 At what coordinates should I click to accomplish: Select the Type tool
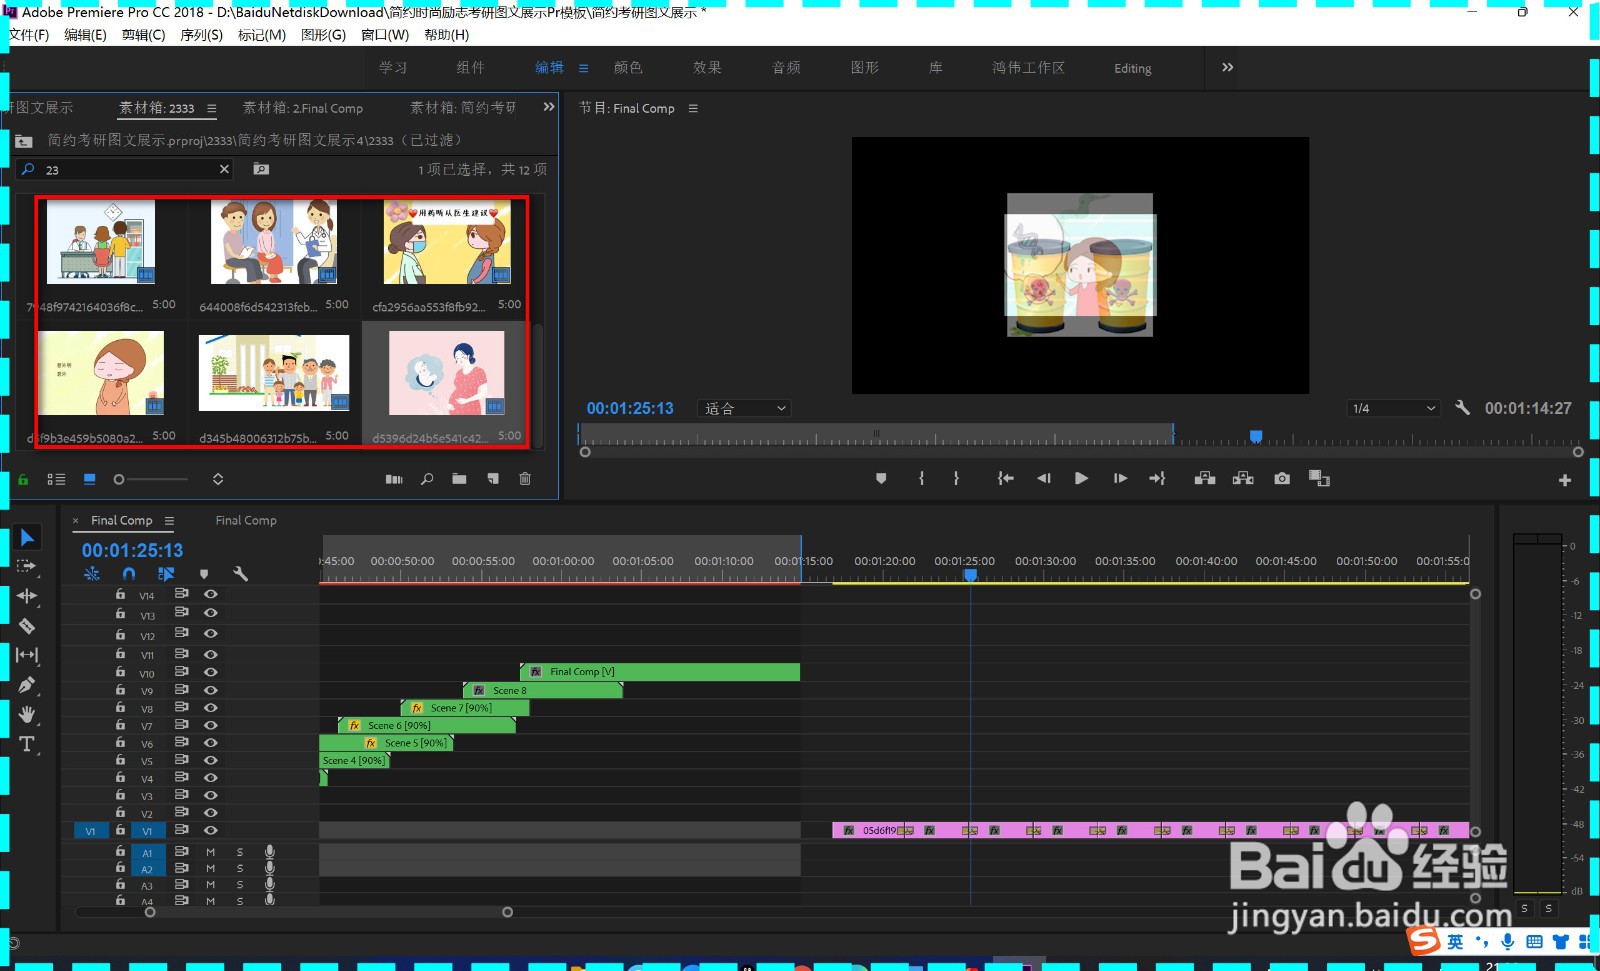tap(27, 744)
